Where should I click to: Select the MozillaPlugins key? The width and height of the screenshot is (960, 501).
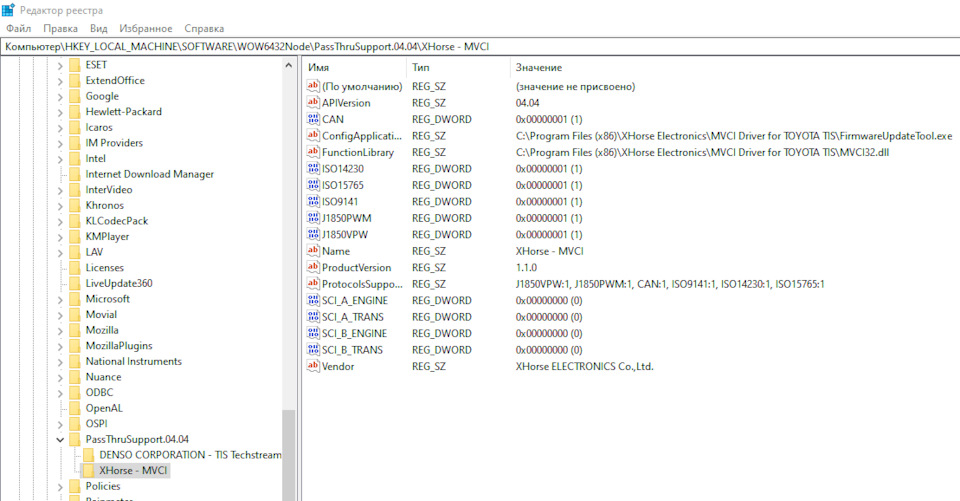pos(119,345)
